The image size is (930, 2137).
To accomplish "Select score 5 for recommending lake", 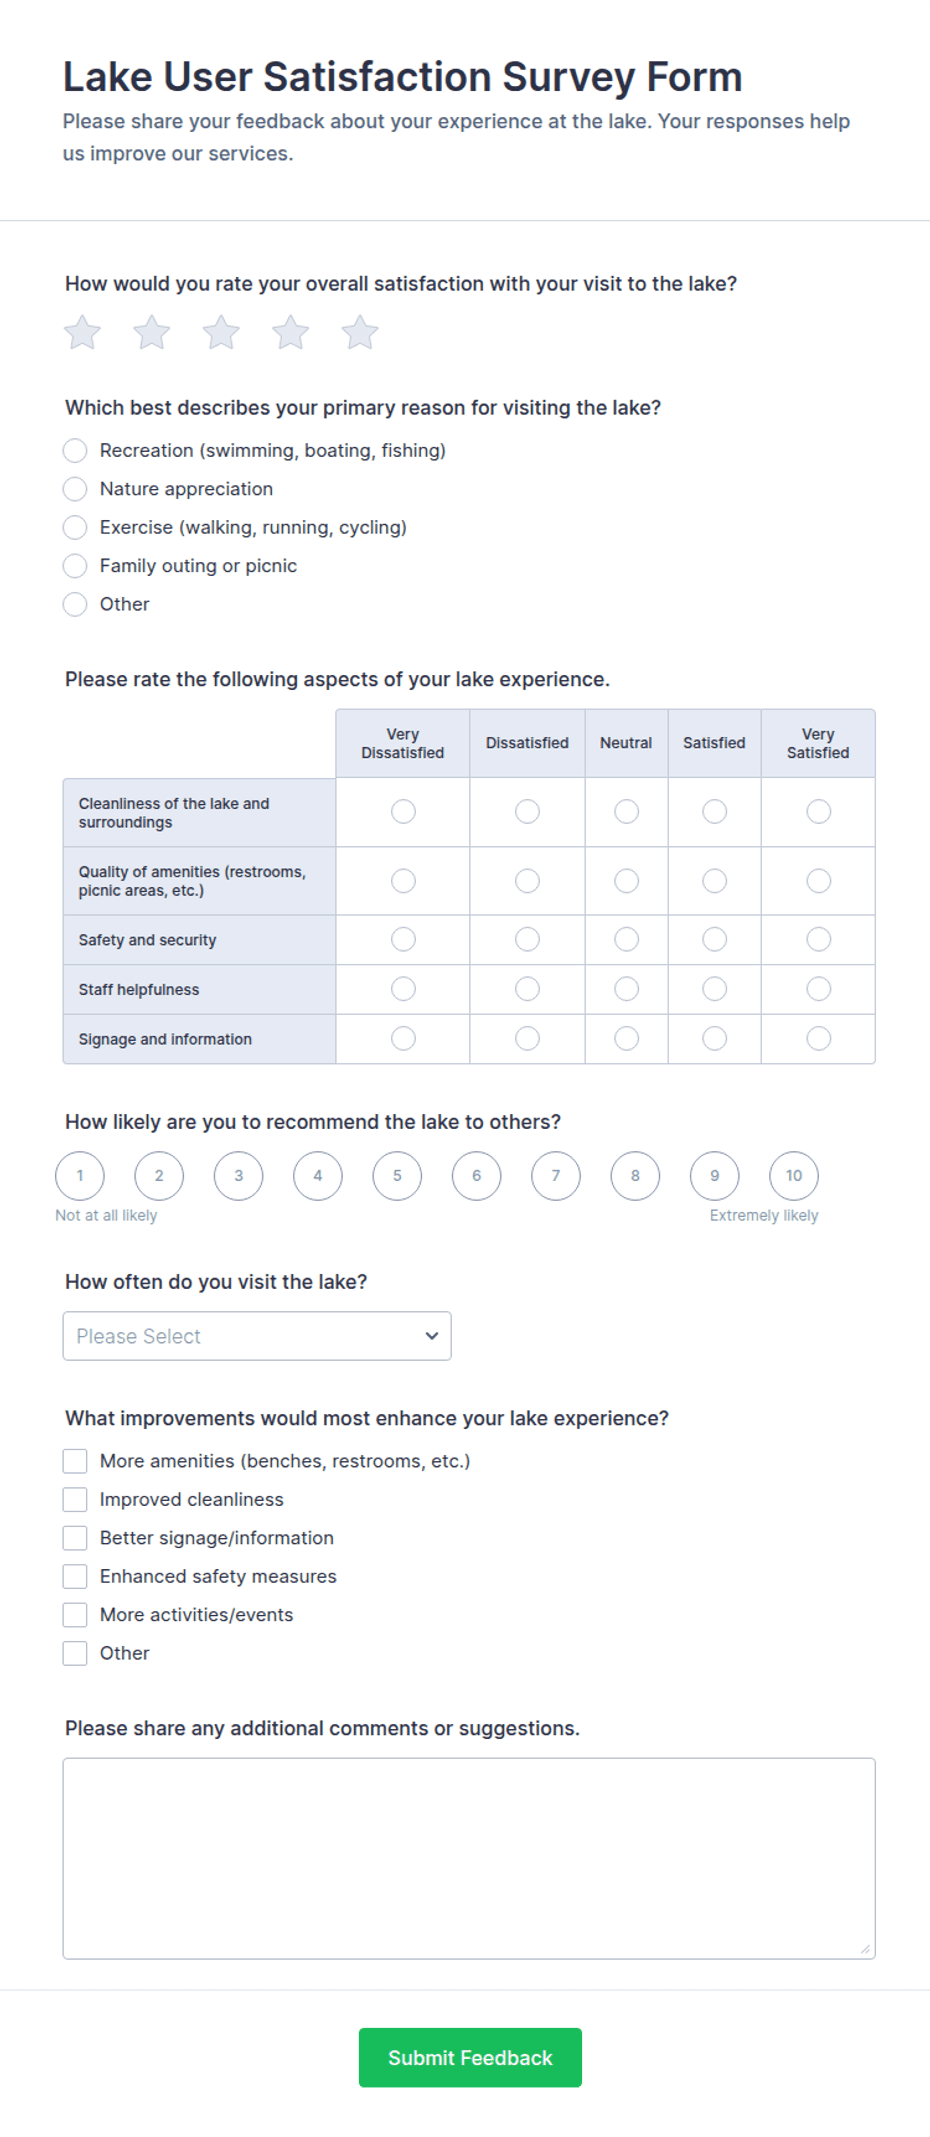I will pos(397,1176).
